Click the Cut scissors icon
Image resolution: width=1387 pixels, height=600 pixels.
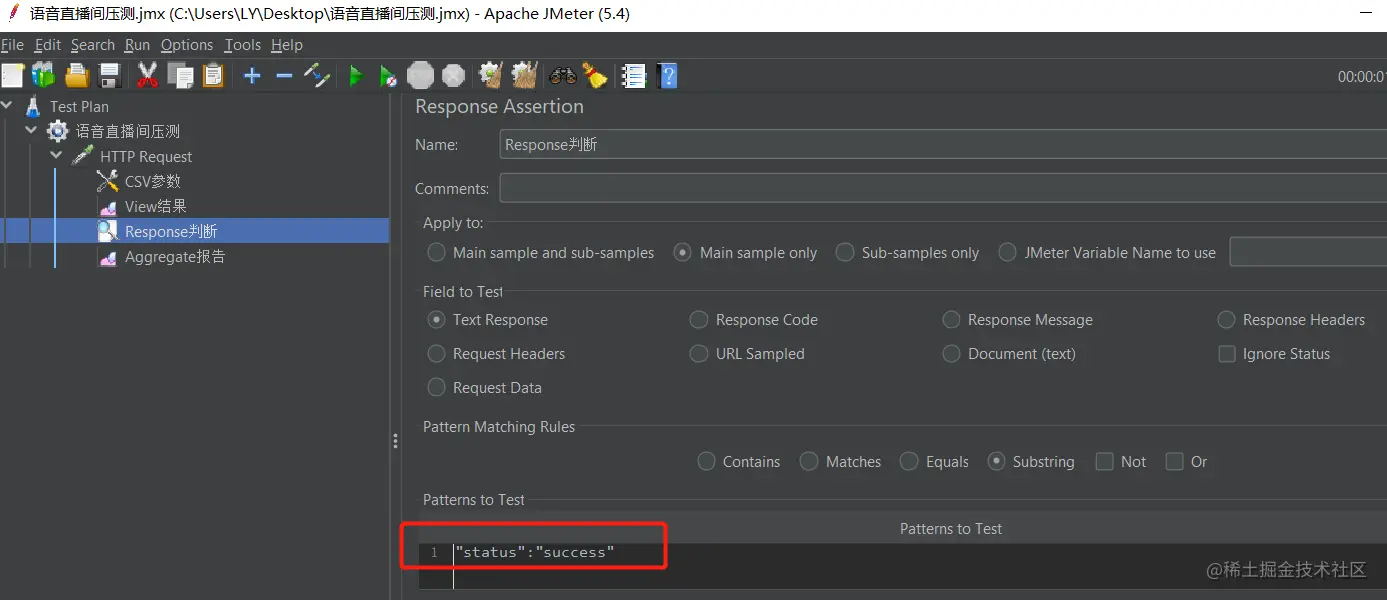[148, 75]
